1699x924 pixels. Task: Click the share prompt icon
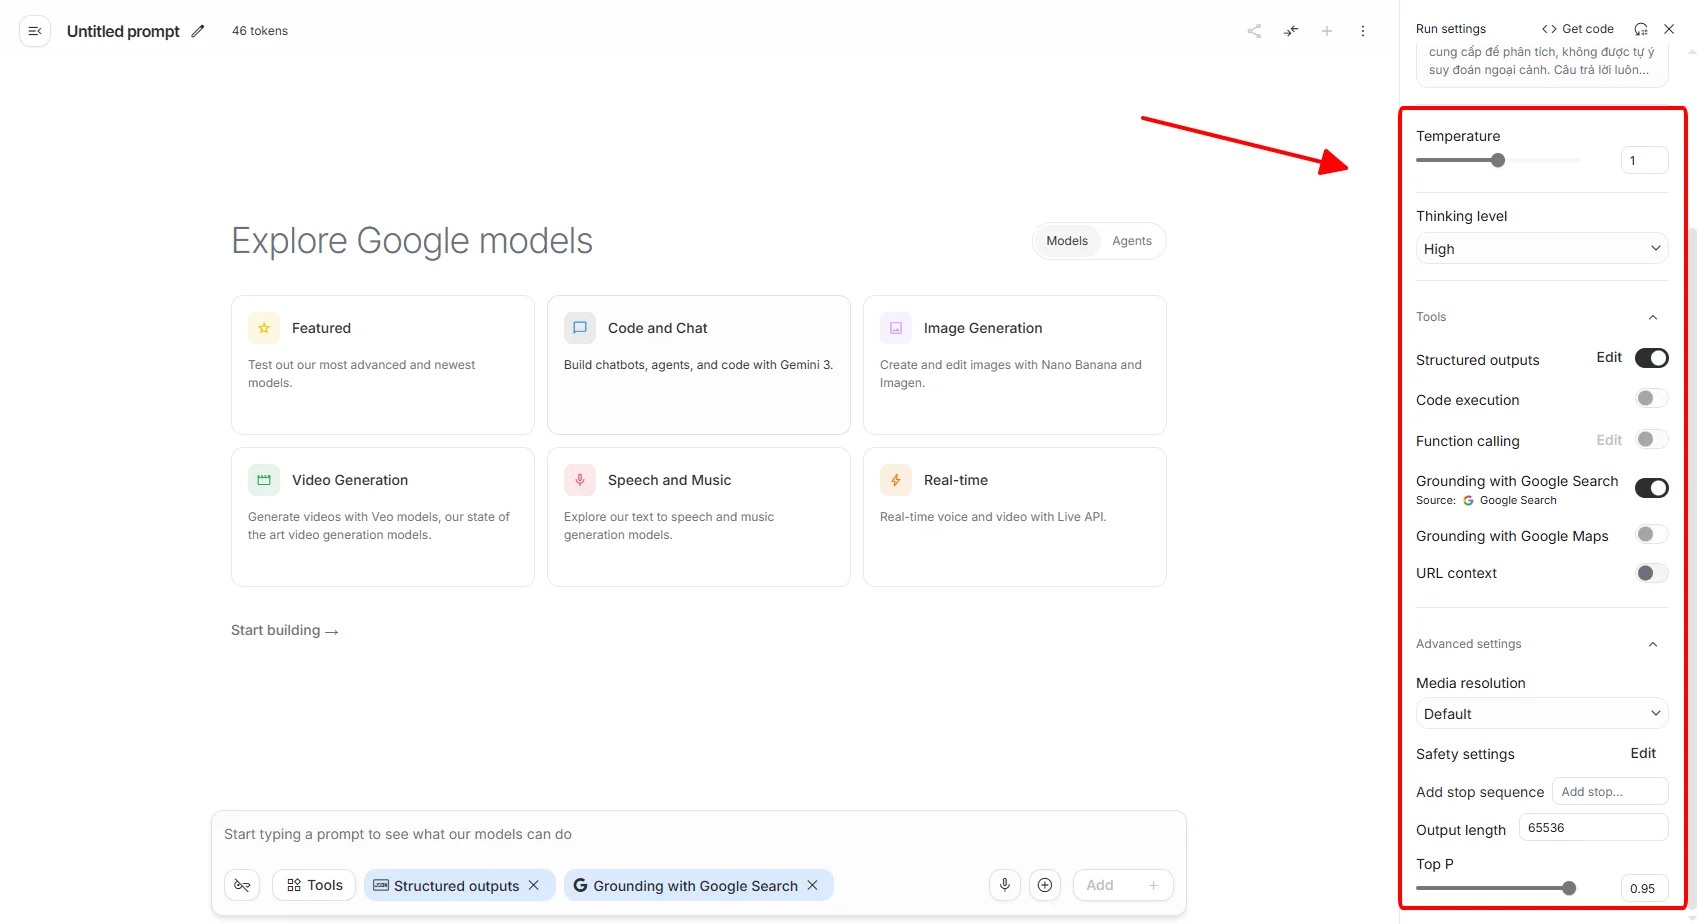1254,31
